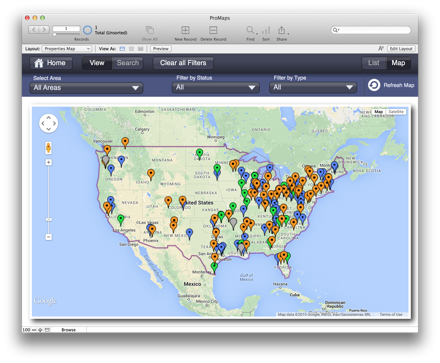440x363 pixels.
Task: Switch display to List view
Action: pos(374,63)
